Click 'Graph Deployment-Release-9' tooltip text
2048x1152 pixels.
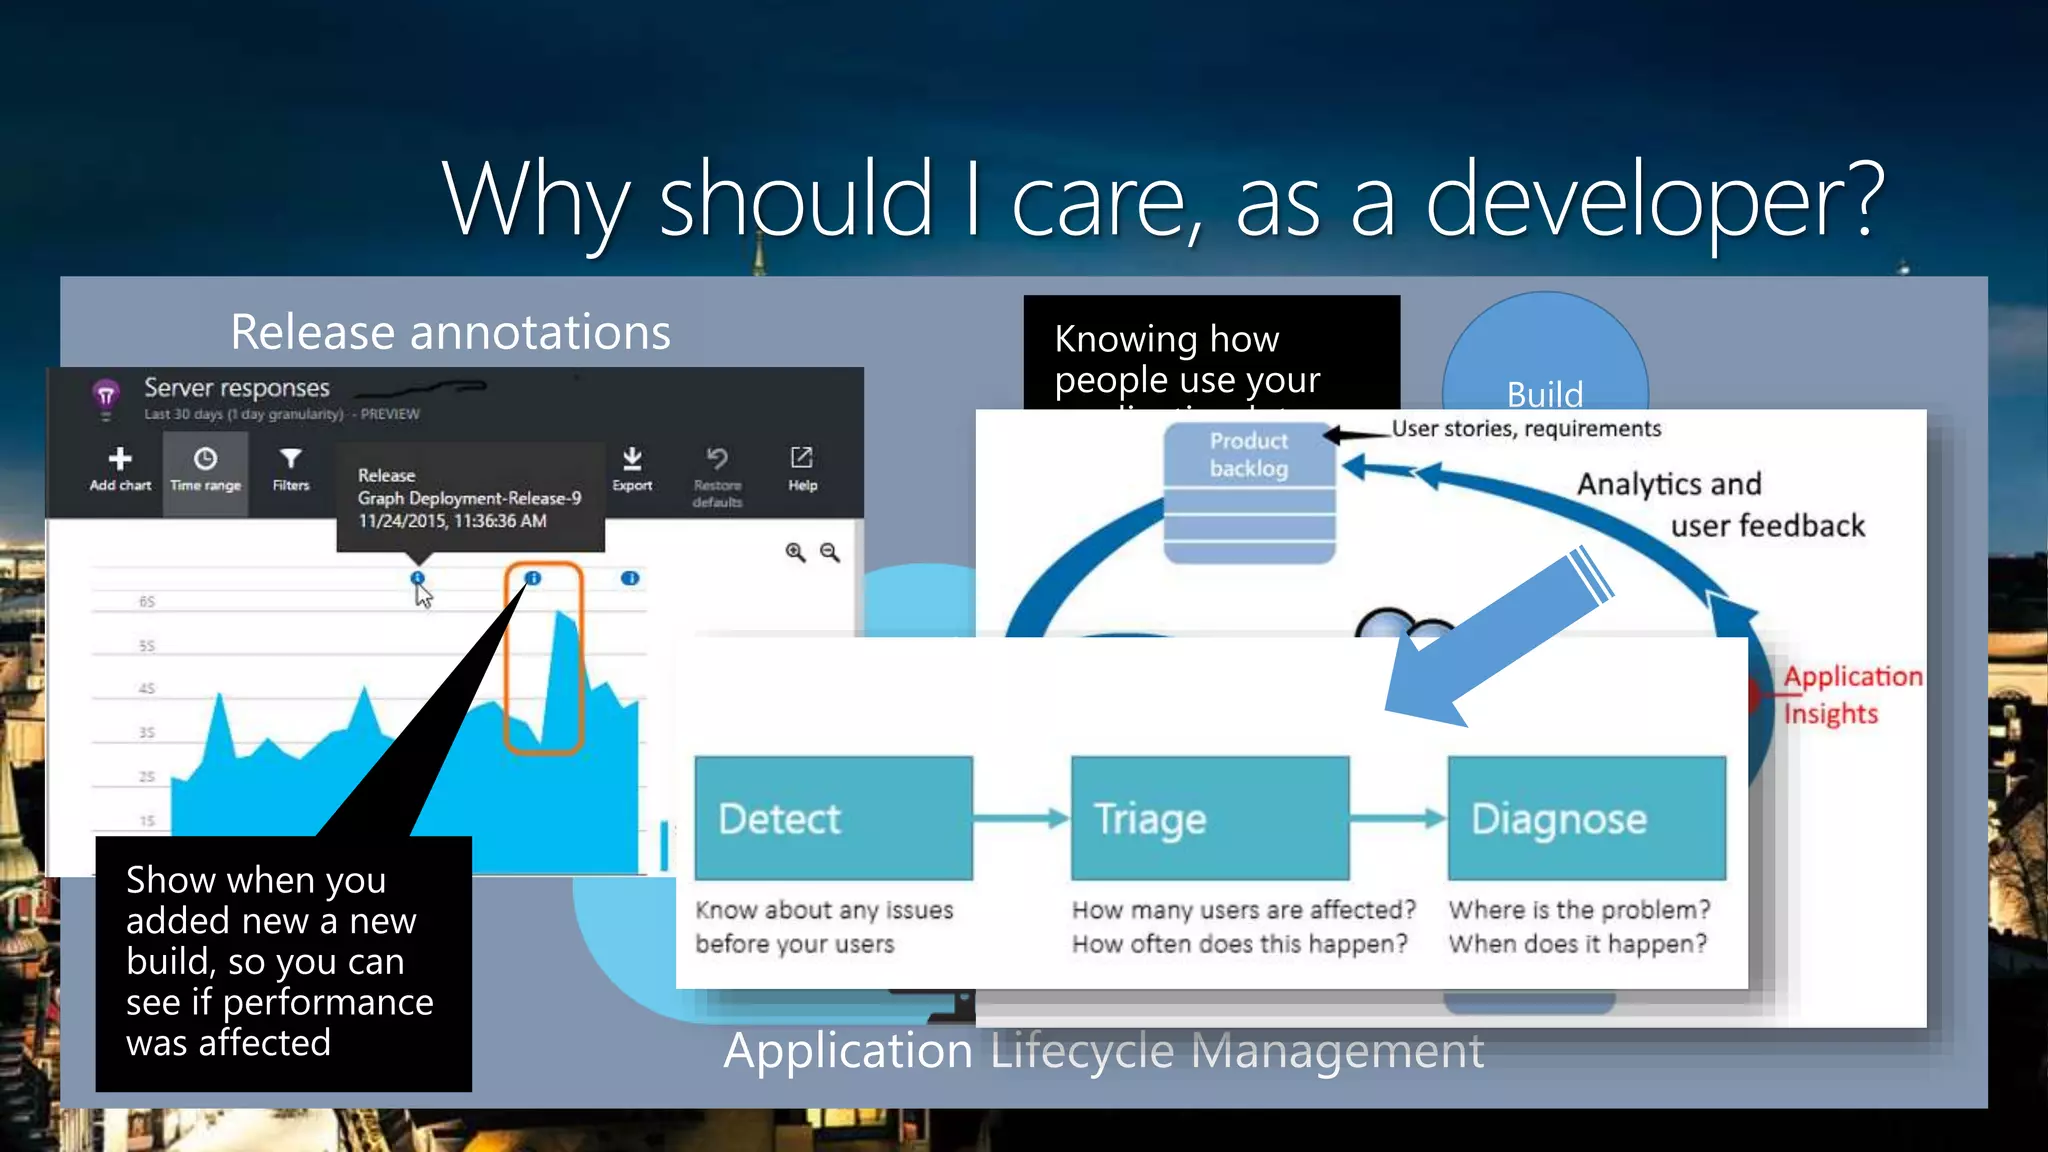click(470, 498)
